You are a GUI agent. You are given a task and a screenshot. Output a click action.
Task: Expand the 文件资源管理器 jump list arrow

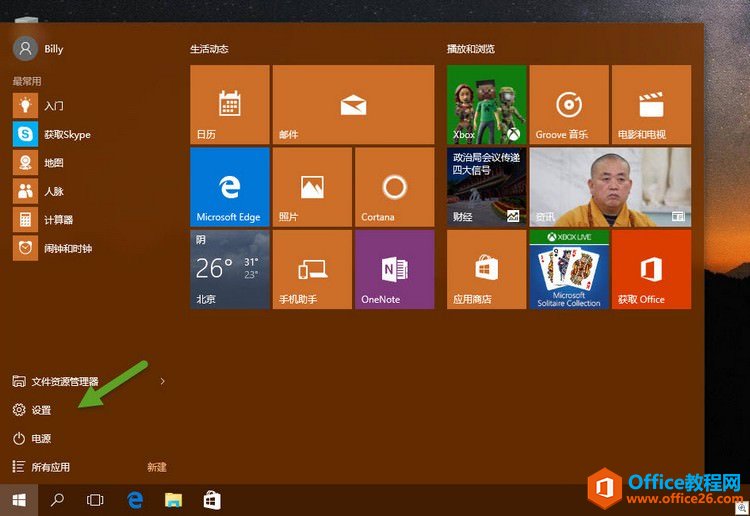tap(163, 381)
